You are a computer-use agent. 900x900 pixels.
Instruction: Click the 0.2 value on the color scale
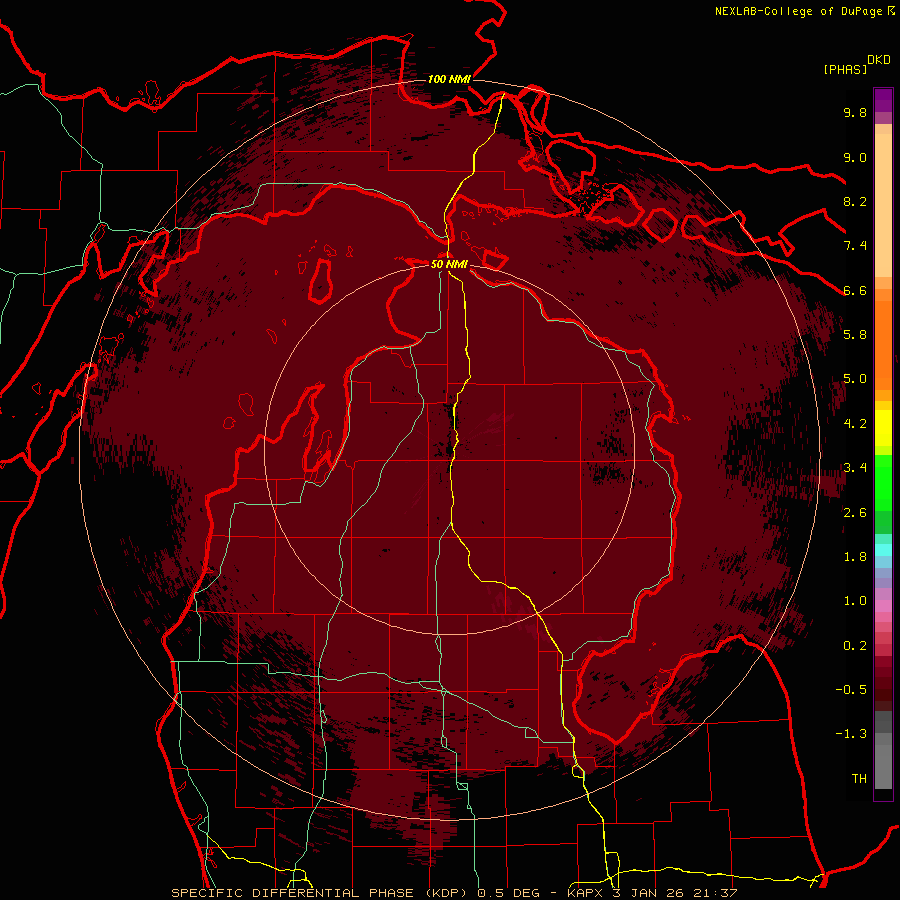click(855, 646)
